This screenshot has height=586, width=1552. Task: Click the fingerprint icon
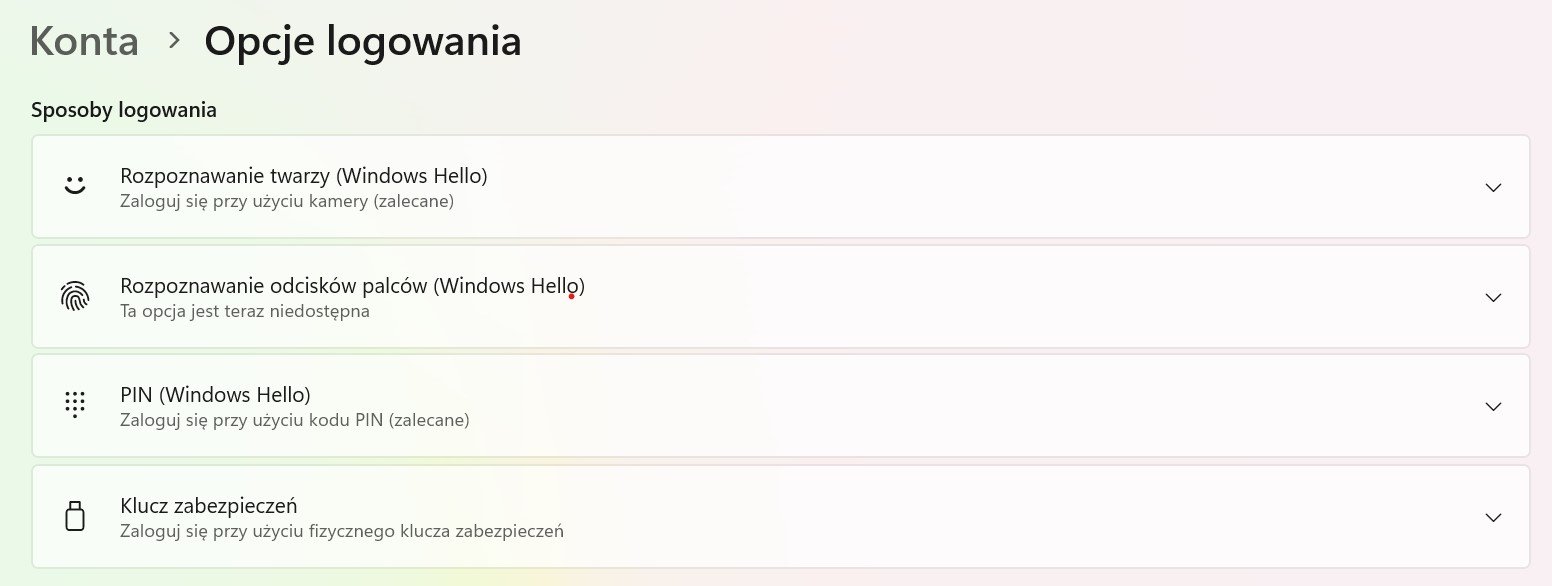(75, 297)
